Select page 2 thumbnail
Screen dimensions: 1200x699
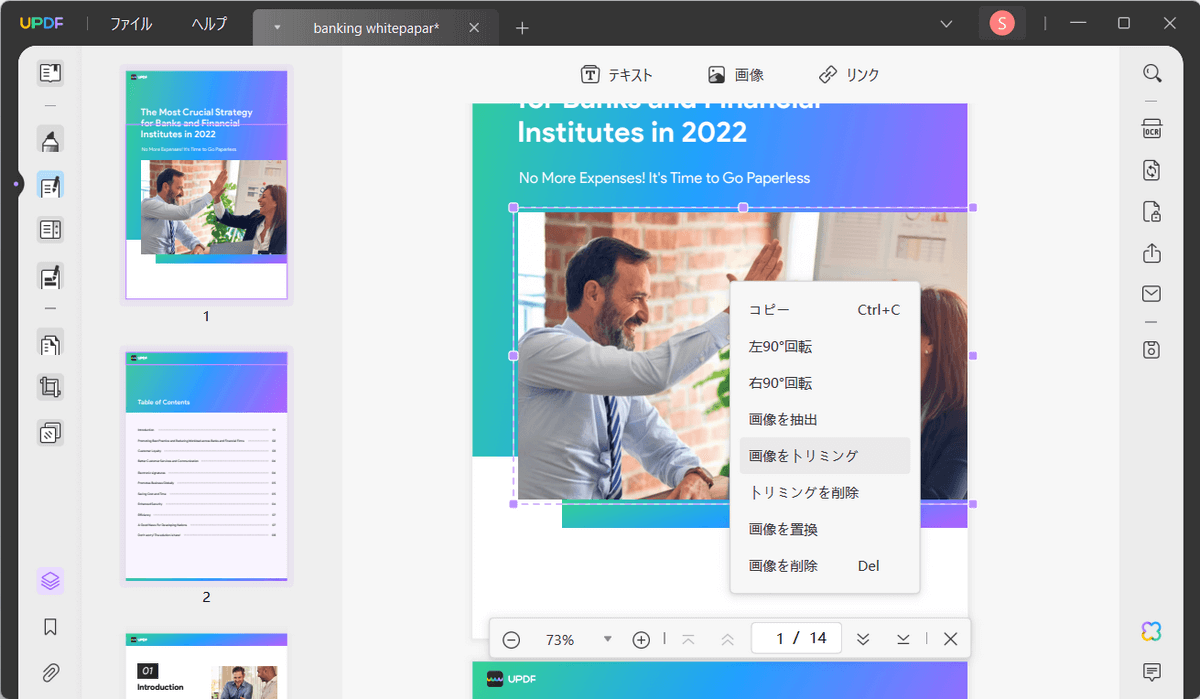coord(206,465)
